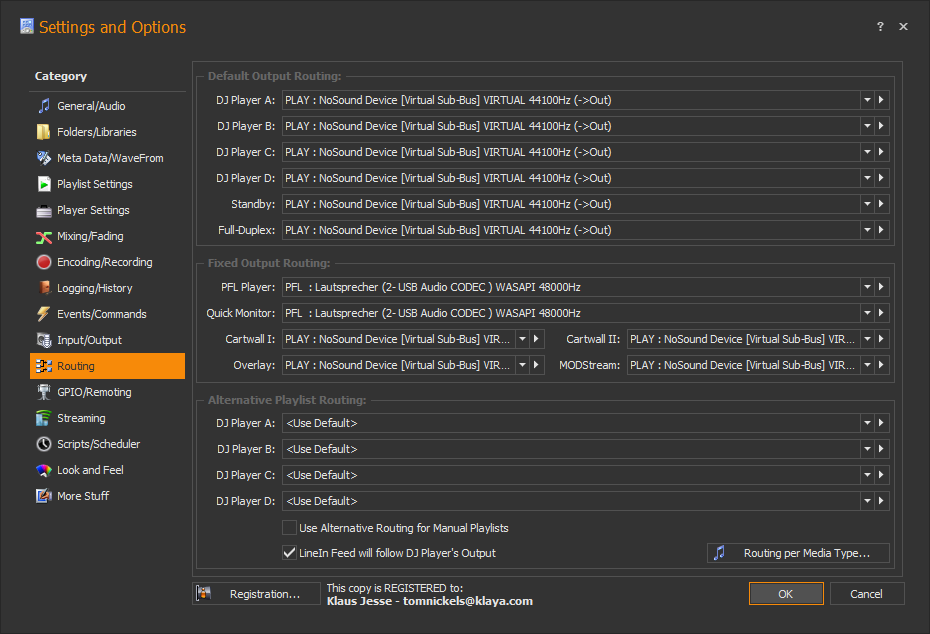Select the Input/Output category
The height and width of the screenshot is (634, 930).
[107, 340]
